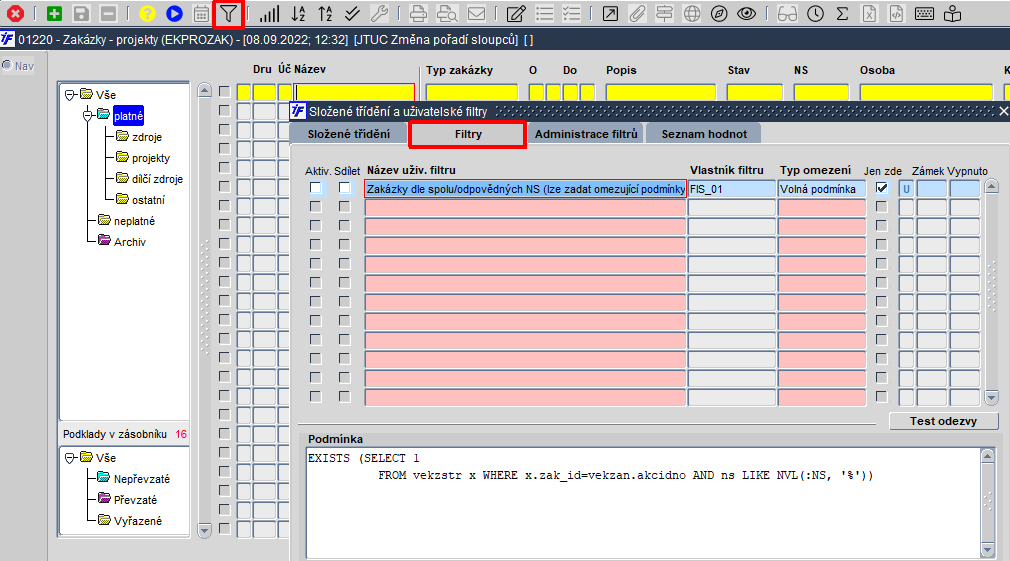
Task: Click the Název yellow filter input field
Action: [354, 92]
